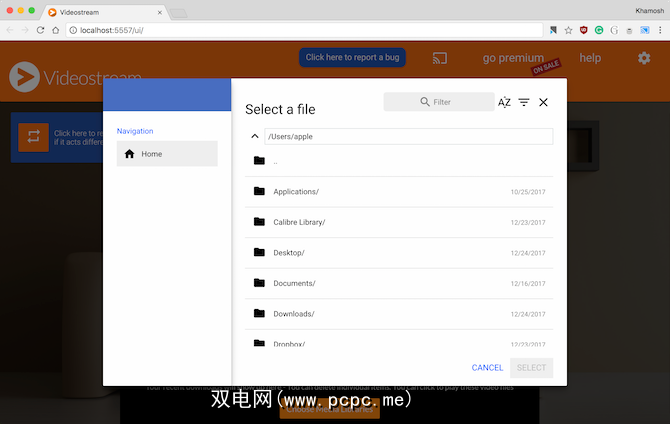Click the folder icon beside '..'
This screenshot has height=424, width=670.
click(259, 160)
